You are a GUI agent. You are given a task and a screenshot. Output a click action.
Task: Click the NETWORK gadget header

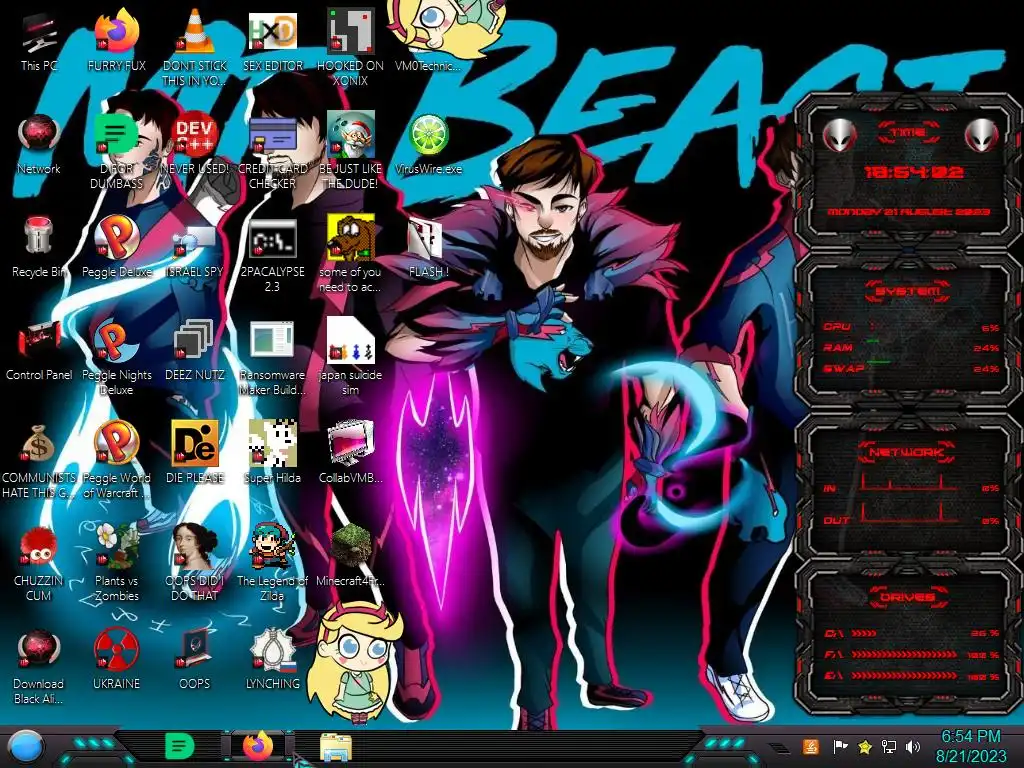tap(908, 452)
